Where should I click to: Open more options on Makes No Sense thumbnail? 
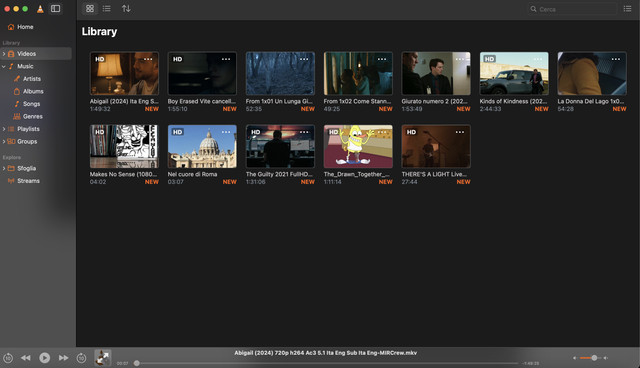coord(148,132)
